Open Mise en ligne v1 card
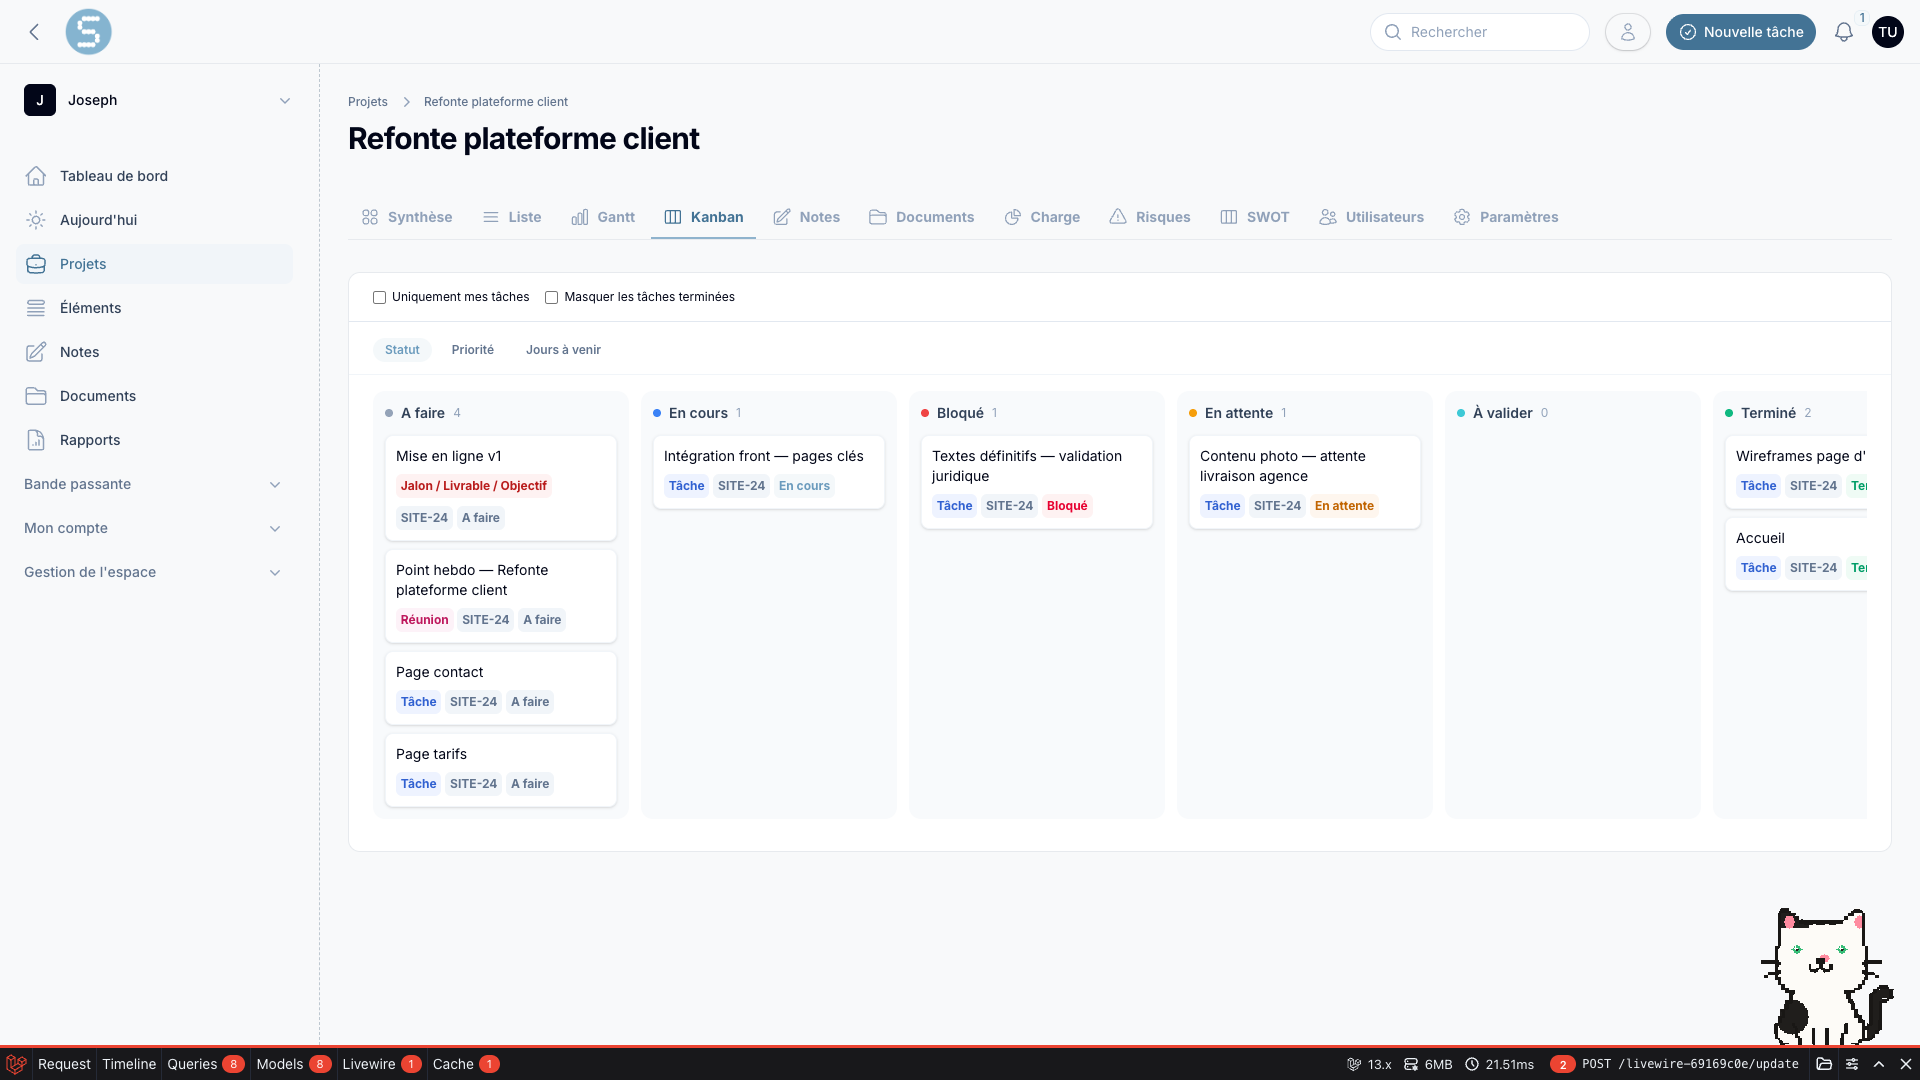The width and height of the screenshot is (1920, 1080). coord(500,488)
